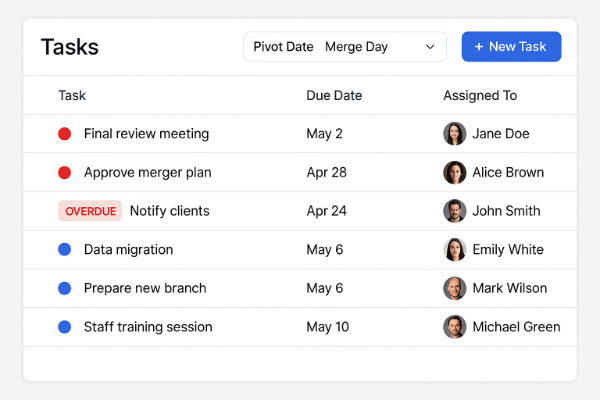Open the Notify clients task
The width and height of the screenshot is (600, 400).
(170, 211)
